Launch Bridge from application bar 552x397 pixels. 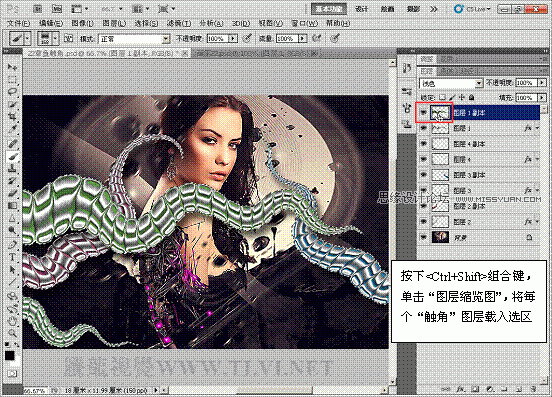[x=37, y=9]
